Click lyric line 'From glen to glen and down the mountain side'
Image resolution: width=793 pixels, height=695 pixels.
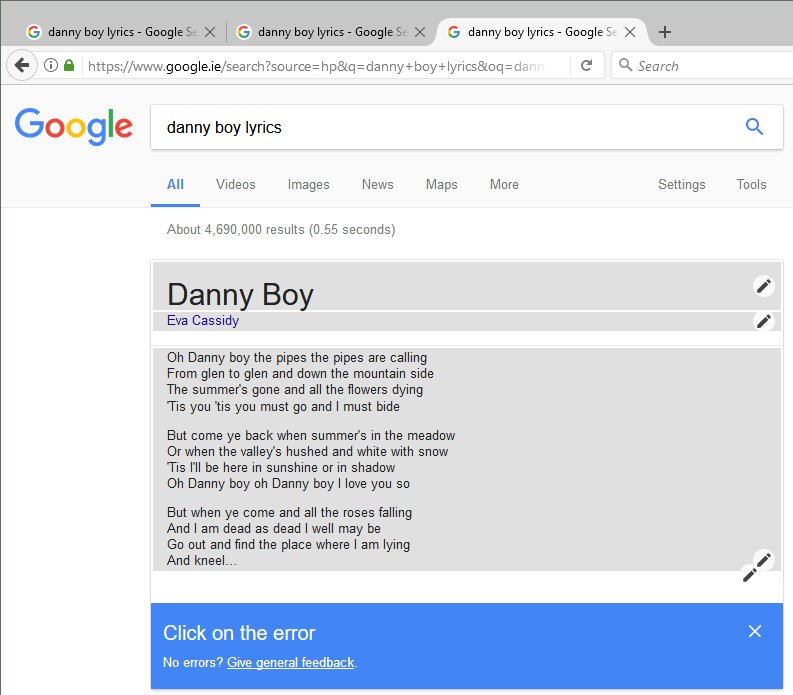[300, 374]
